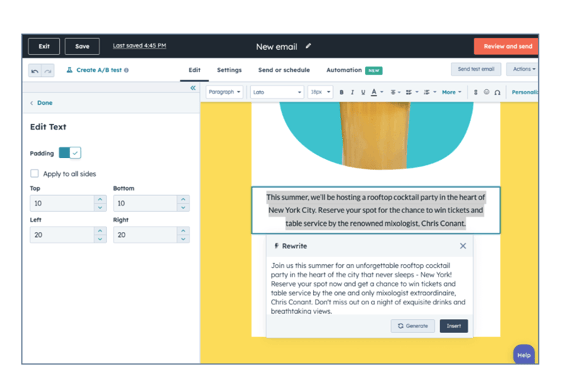Image resolution: width=571 pixels, height=381 pixels.
Task: Toggle italic formatting
Action: [x=352, y=92]
